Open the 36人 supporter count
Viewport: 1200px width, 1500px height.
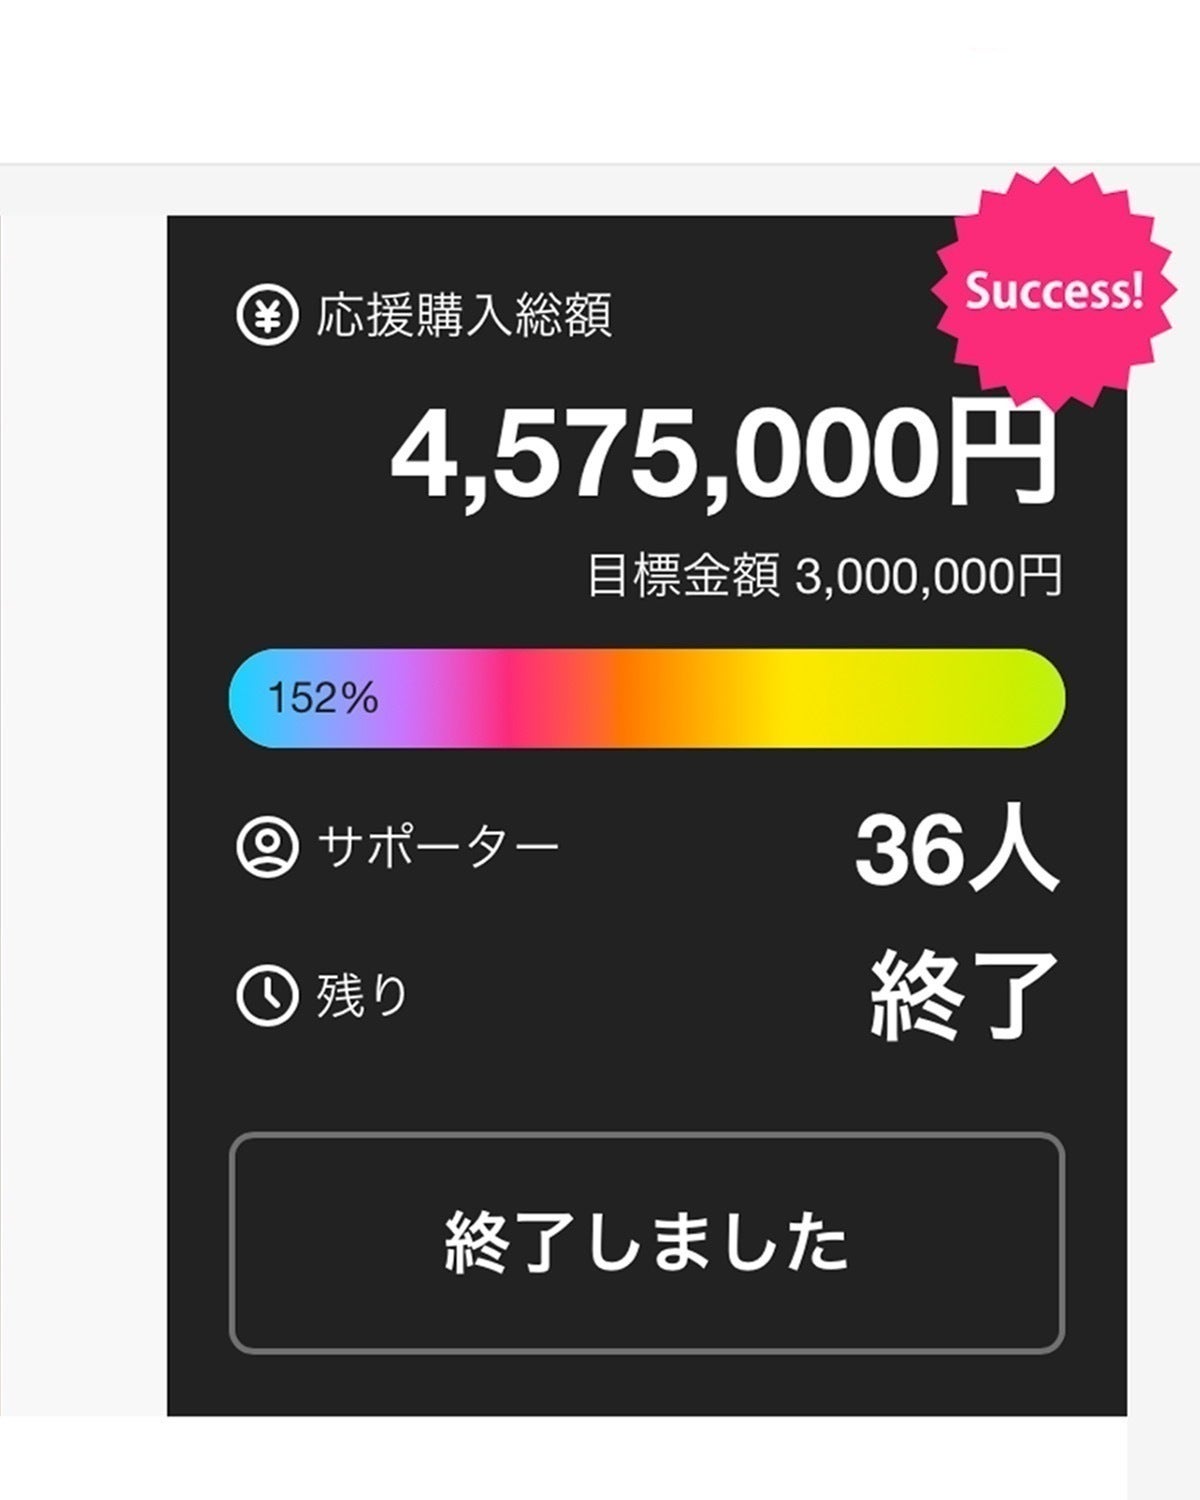tap(955, 849)
